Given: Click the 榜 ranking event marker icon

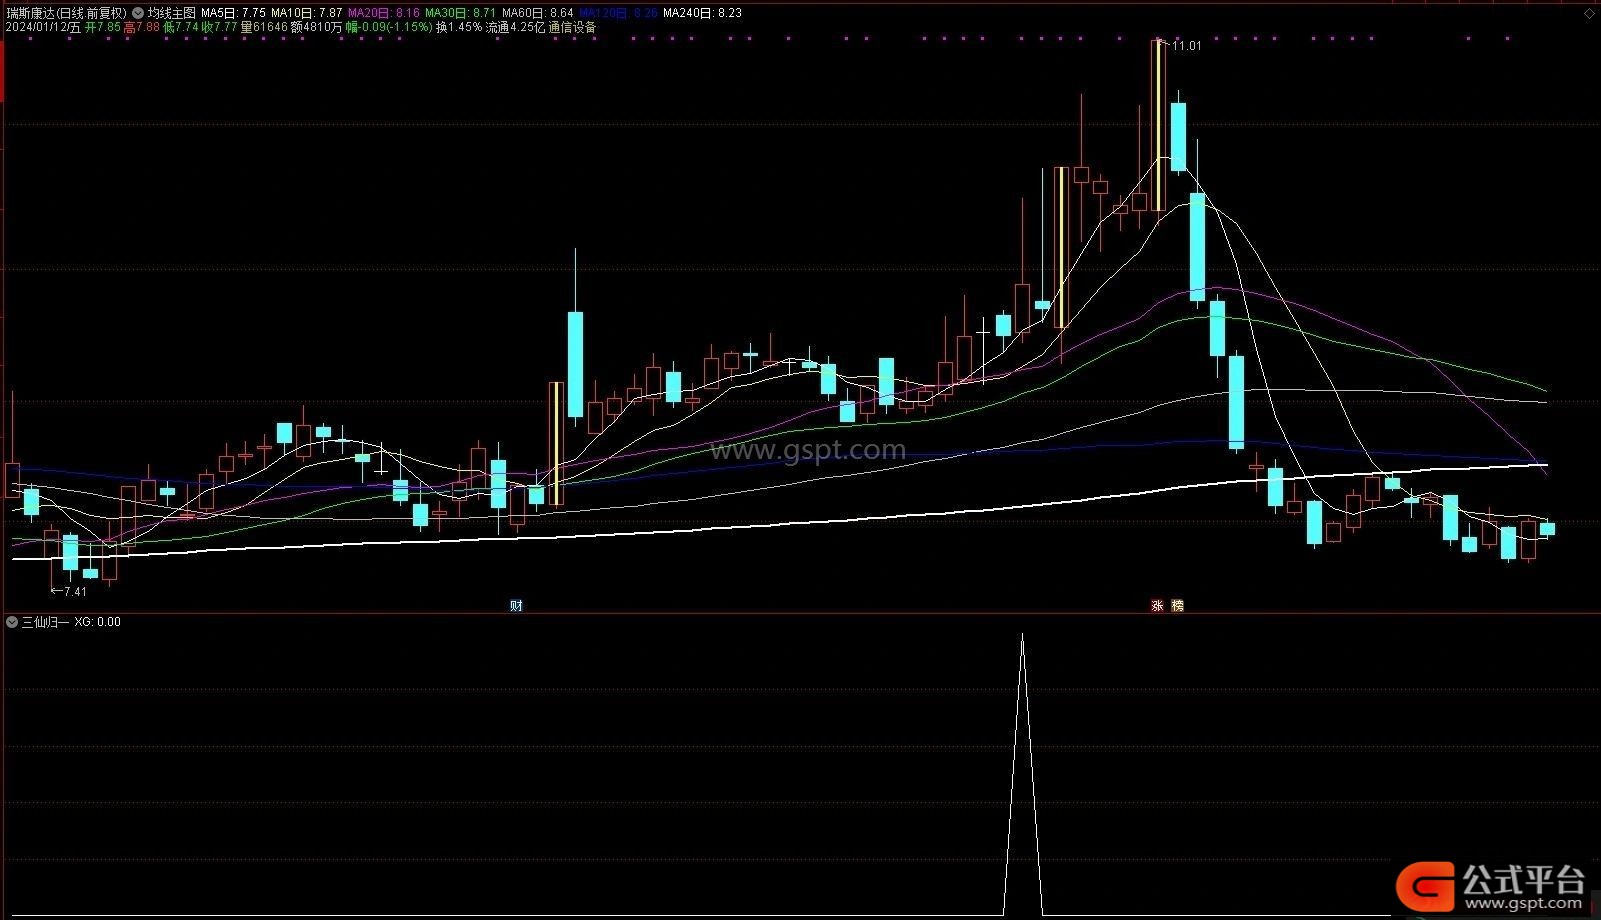Looking at the screenshot, I should pos(1177,605).
